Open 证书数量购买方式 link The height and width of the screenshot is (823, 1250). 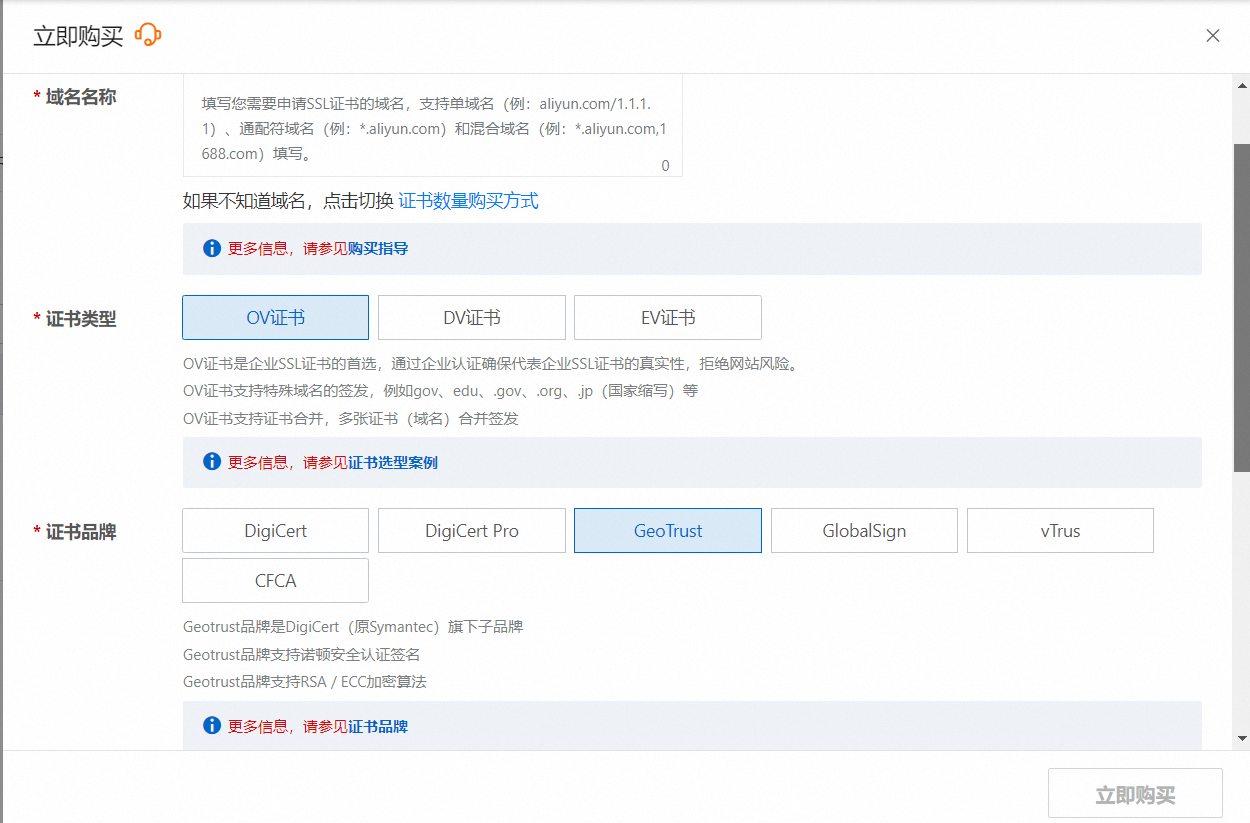[x=468, y=201]
